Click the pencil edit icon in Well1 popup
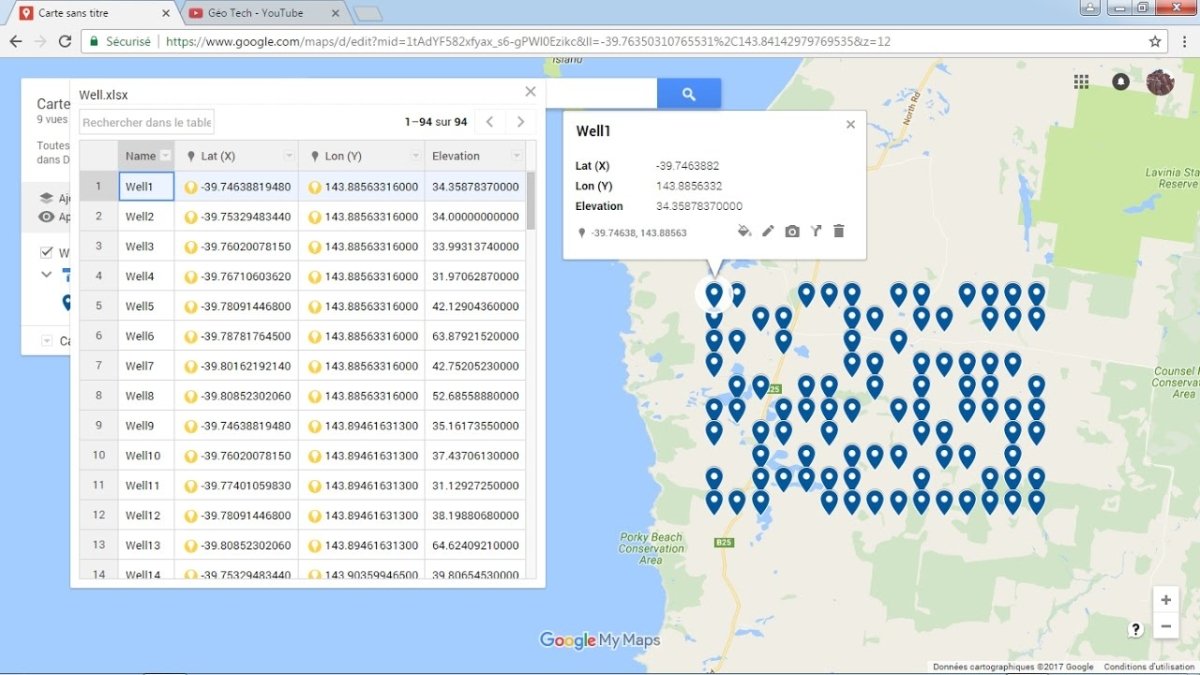 (x=768, y=231)
